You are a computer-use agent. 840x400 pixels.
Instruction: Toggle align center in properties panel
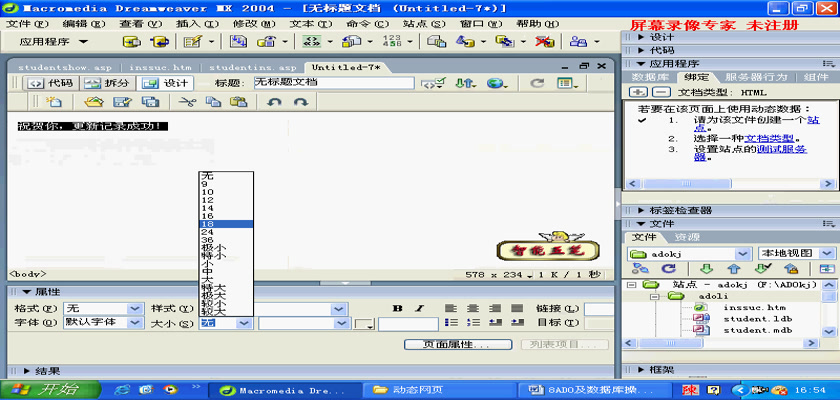[474, 308]
